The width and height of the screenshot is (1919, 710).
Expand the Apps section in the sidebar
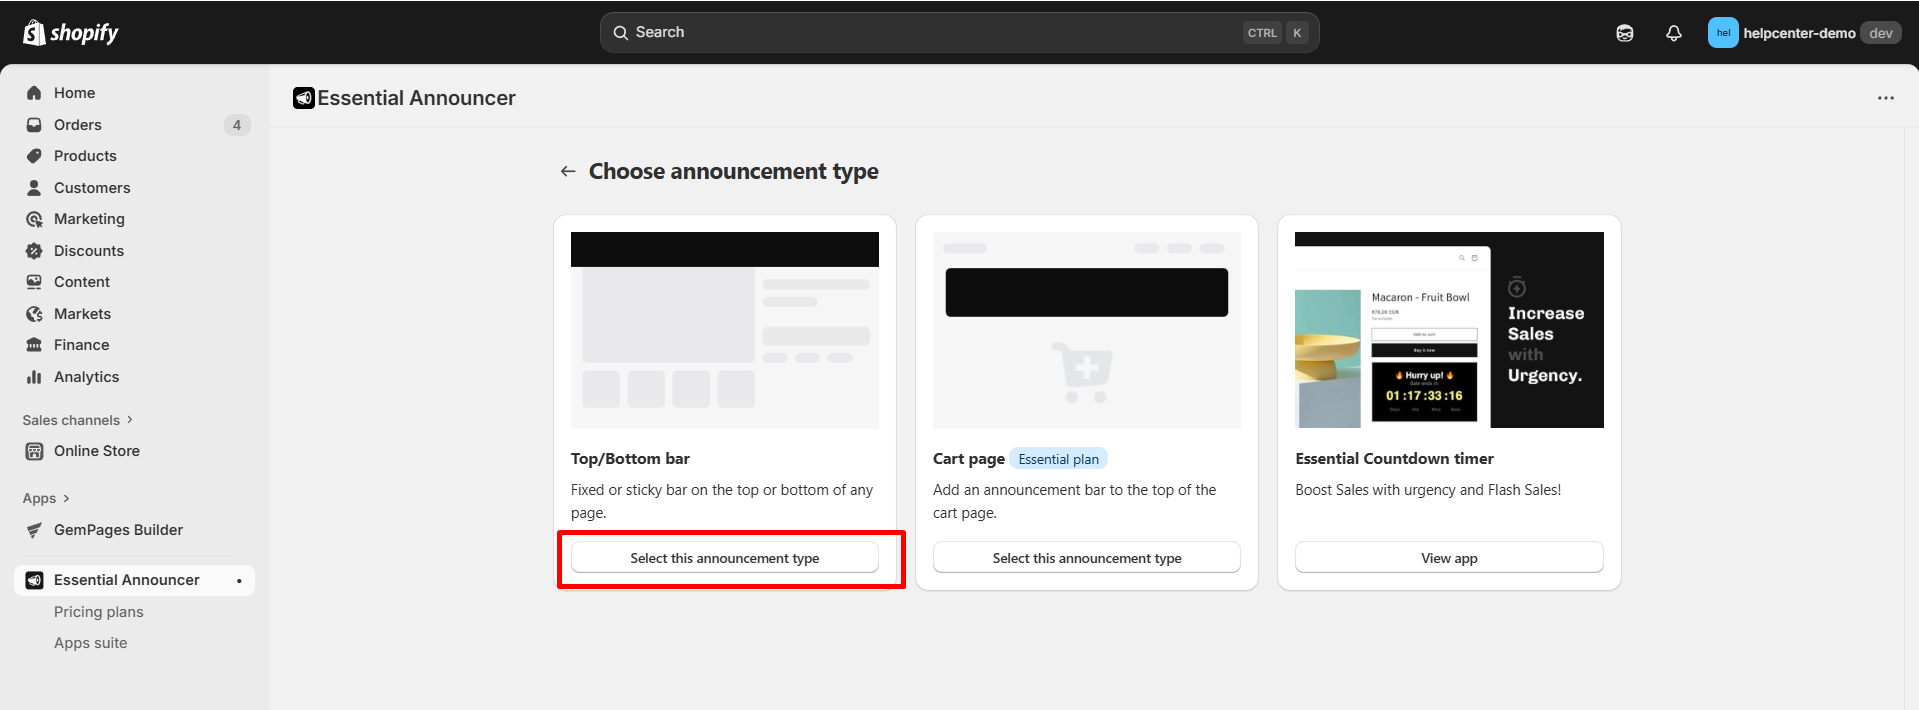pyautogui.click(x=46, y=498)
